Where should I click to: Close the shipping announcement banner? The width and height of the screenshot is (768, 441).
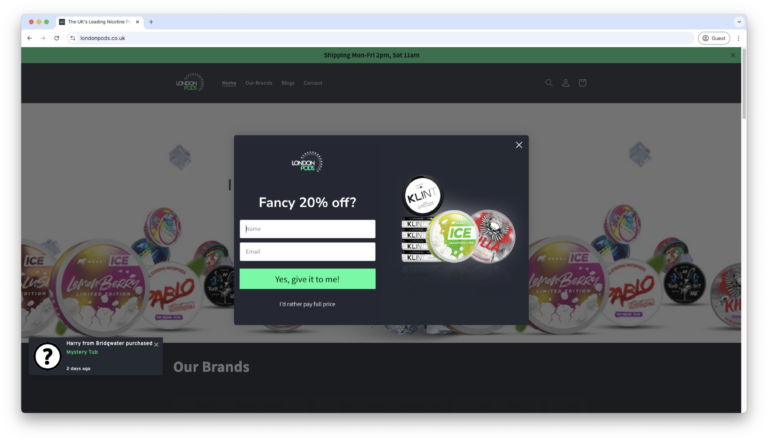733,55
